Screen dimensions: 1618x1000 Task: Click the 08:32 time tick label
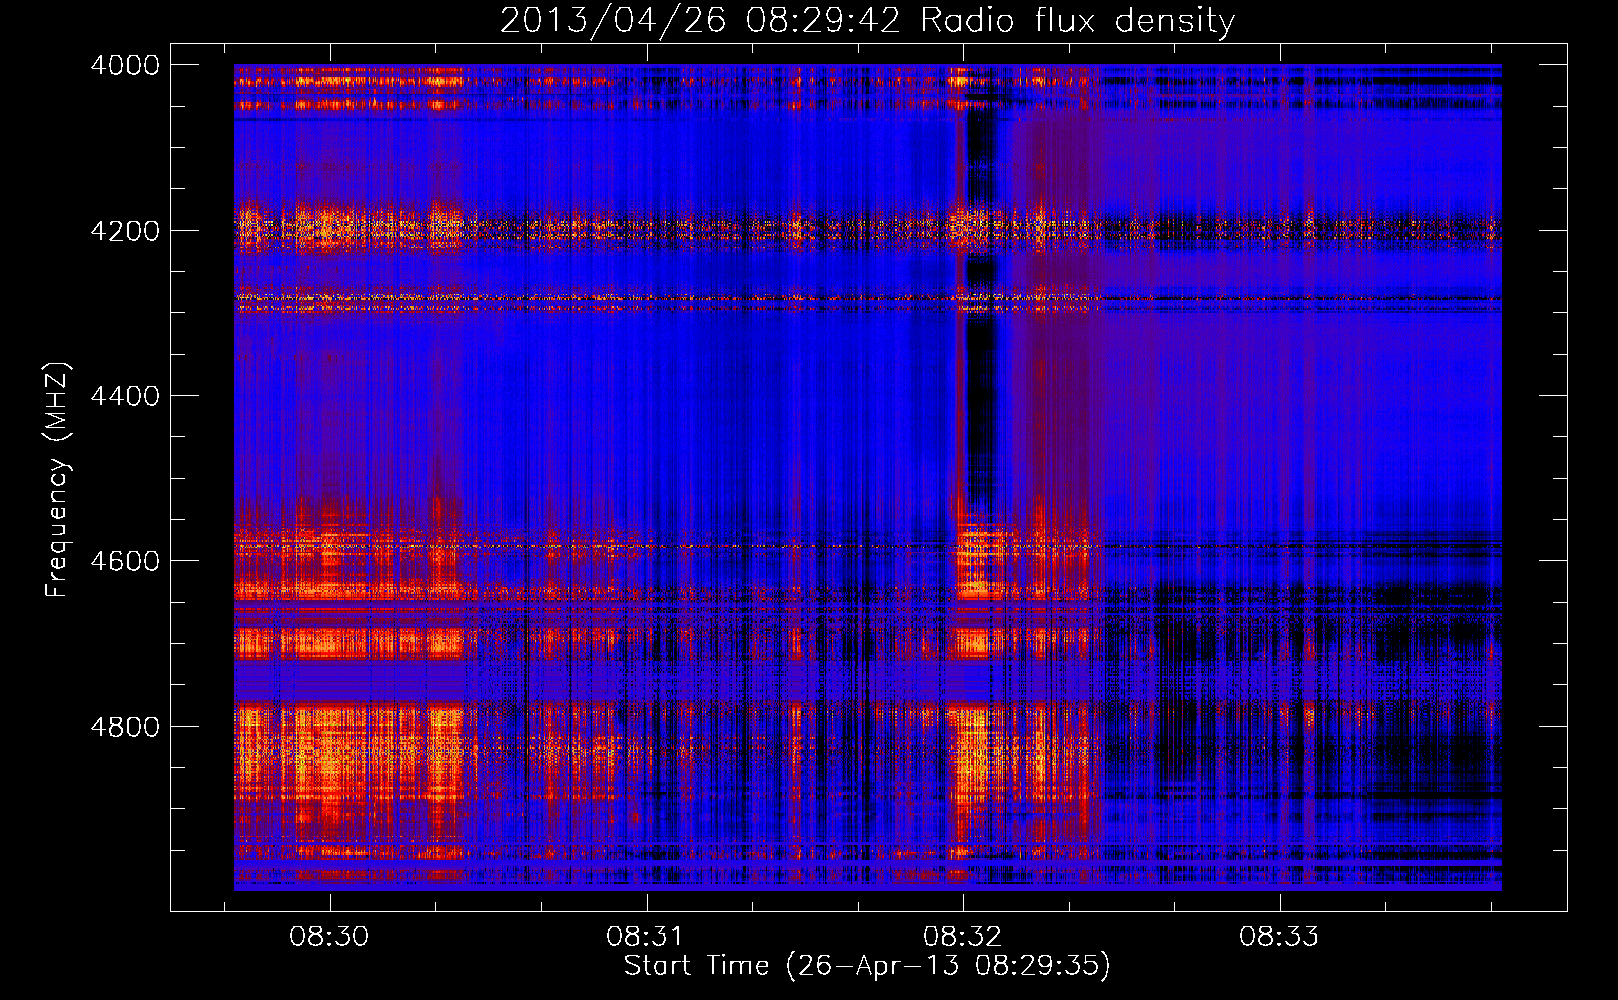click(x=962, y=937)
